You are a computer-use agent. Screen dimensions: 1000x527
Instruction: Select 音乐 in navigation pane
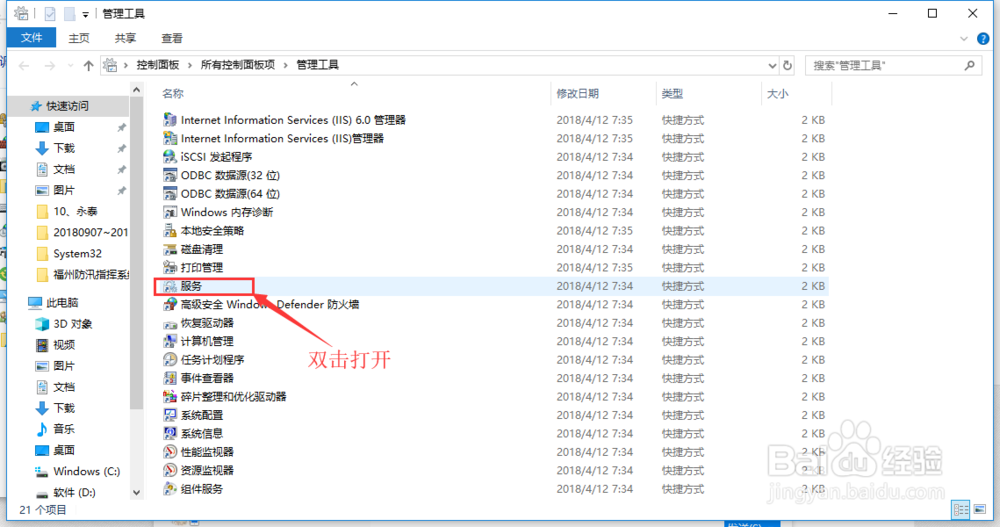coord(63,429)
